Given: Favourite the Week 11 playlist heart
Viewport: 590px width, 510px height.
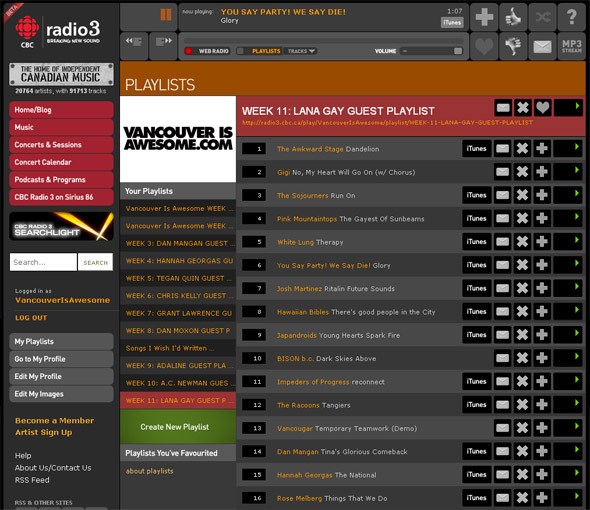Looking at the screenshot, I should click(542, 108).
